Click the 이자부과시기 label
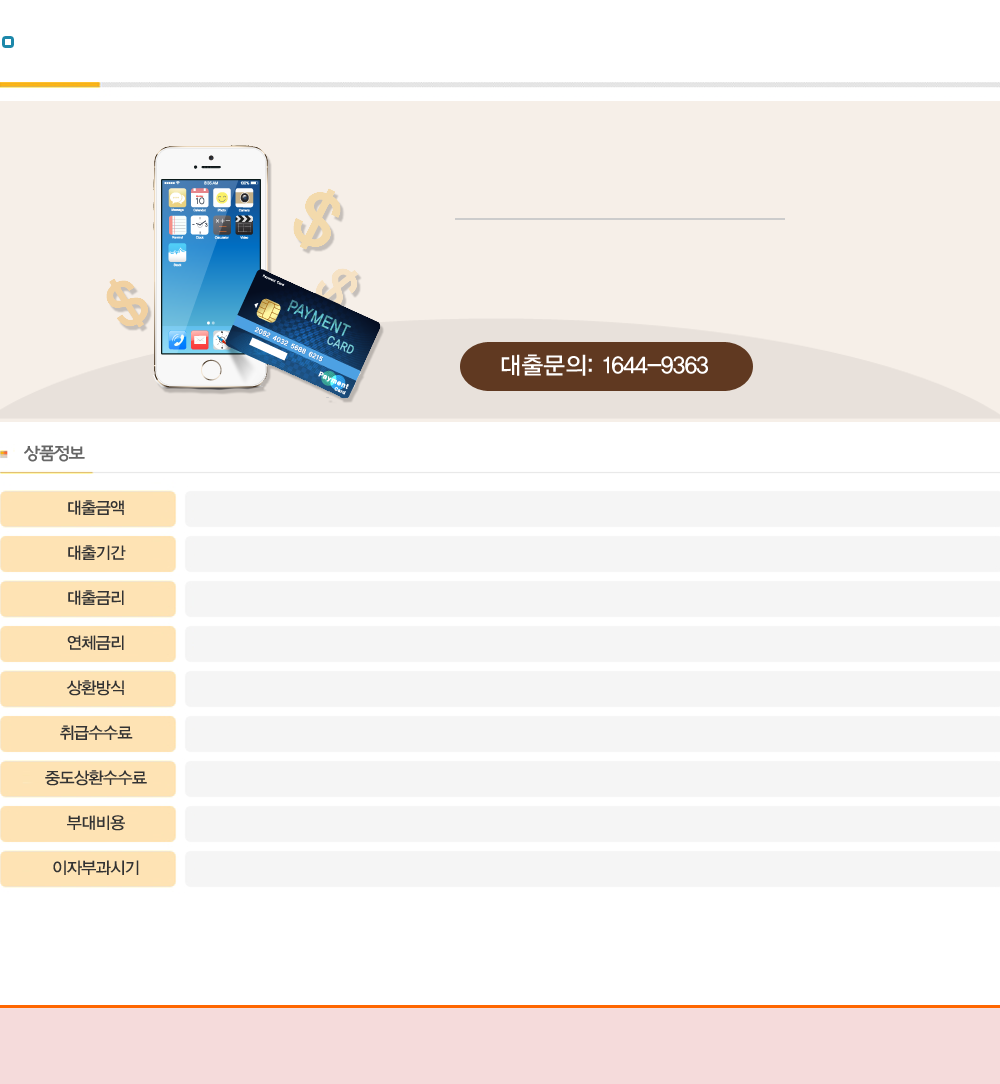Image resolution: width=1000 pixels, height=1084 pixels. click(88, 868)
